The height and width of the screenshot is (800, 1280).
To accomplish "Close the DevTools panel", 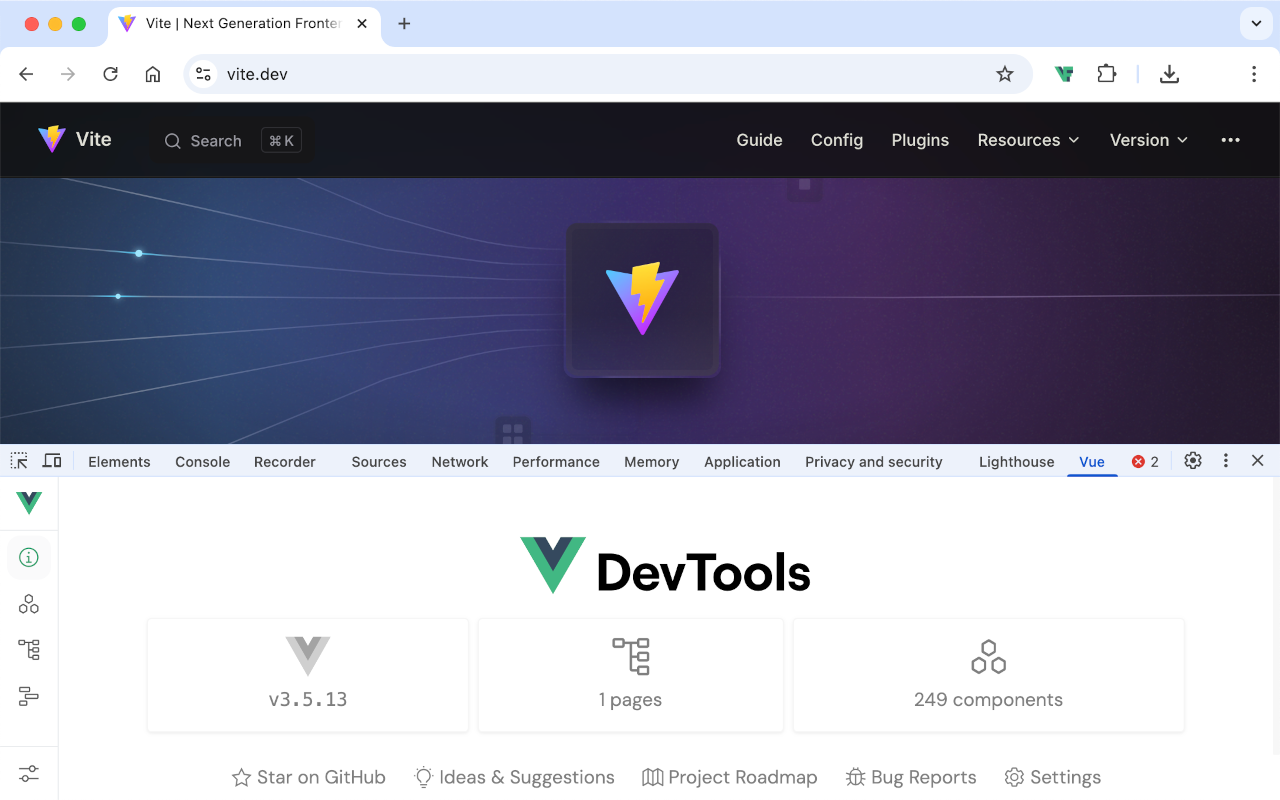I will [1258, 461].
